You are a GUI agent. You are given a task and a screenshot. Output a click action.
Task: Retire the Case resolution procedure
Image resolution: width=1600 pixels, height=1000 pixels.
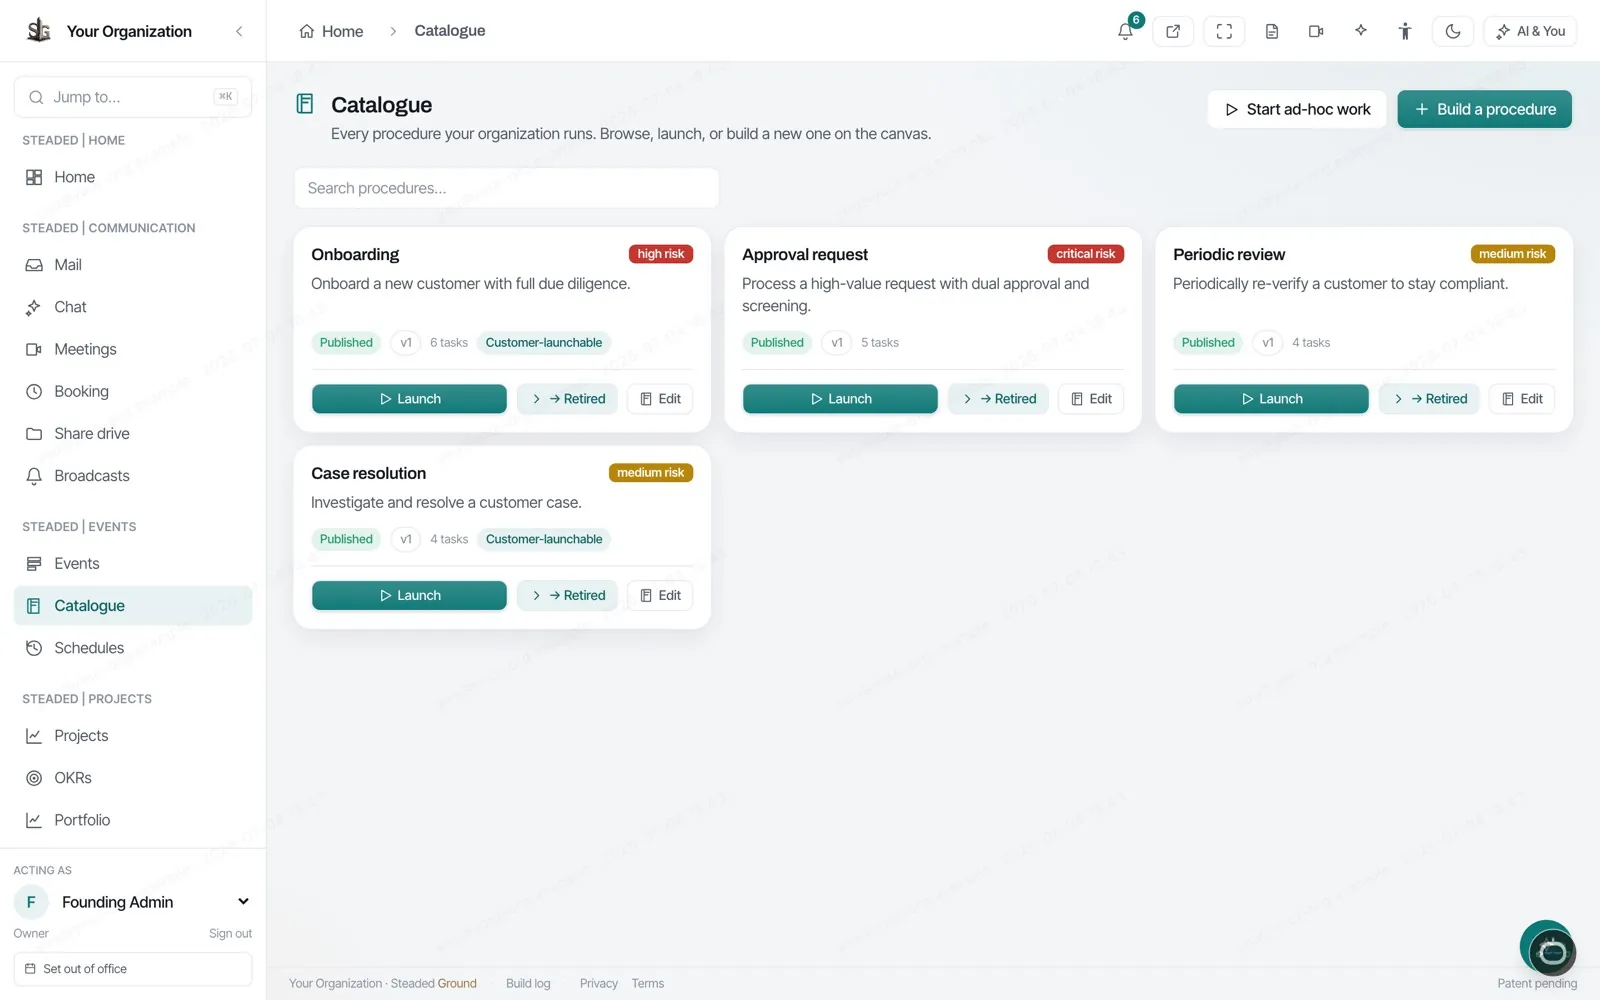[x=568, y=596]
